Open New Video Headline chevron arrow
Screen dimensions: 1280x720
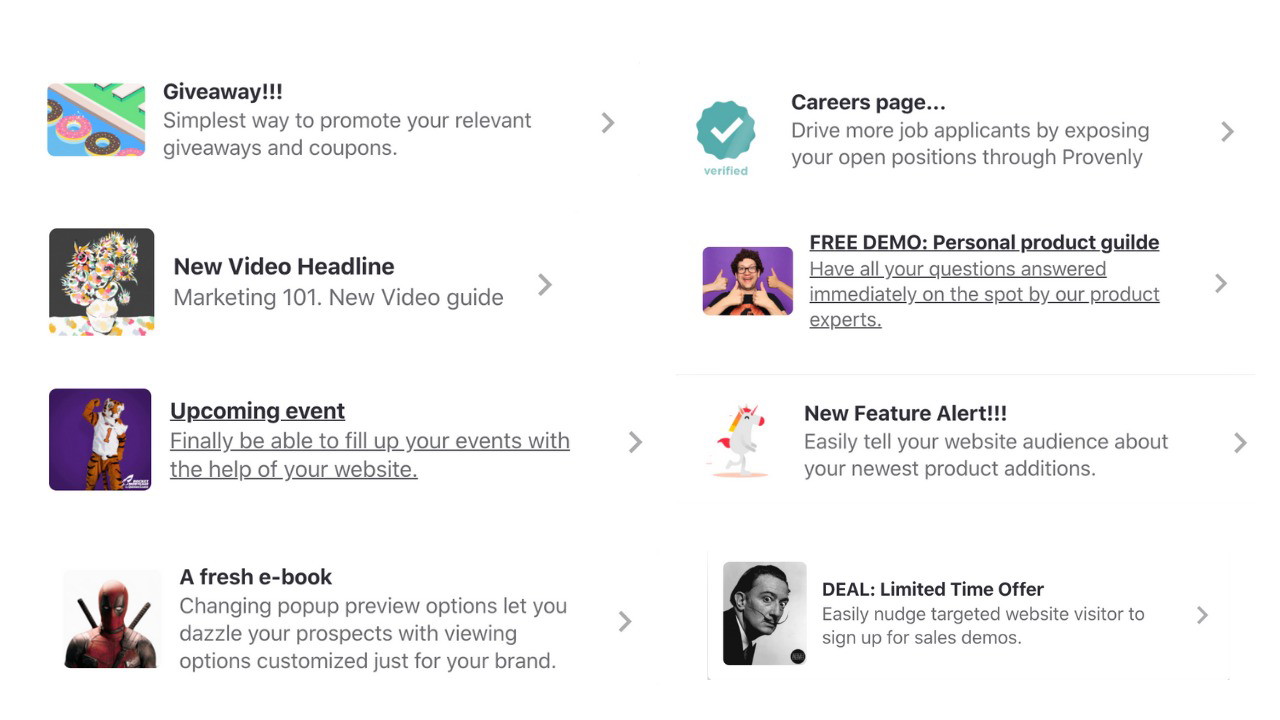(x=545, y=284)
